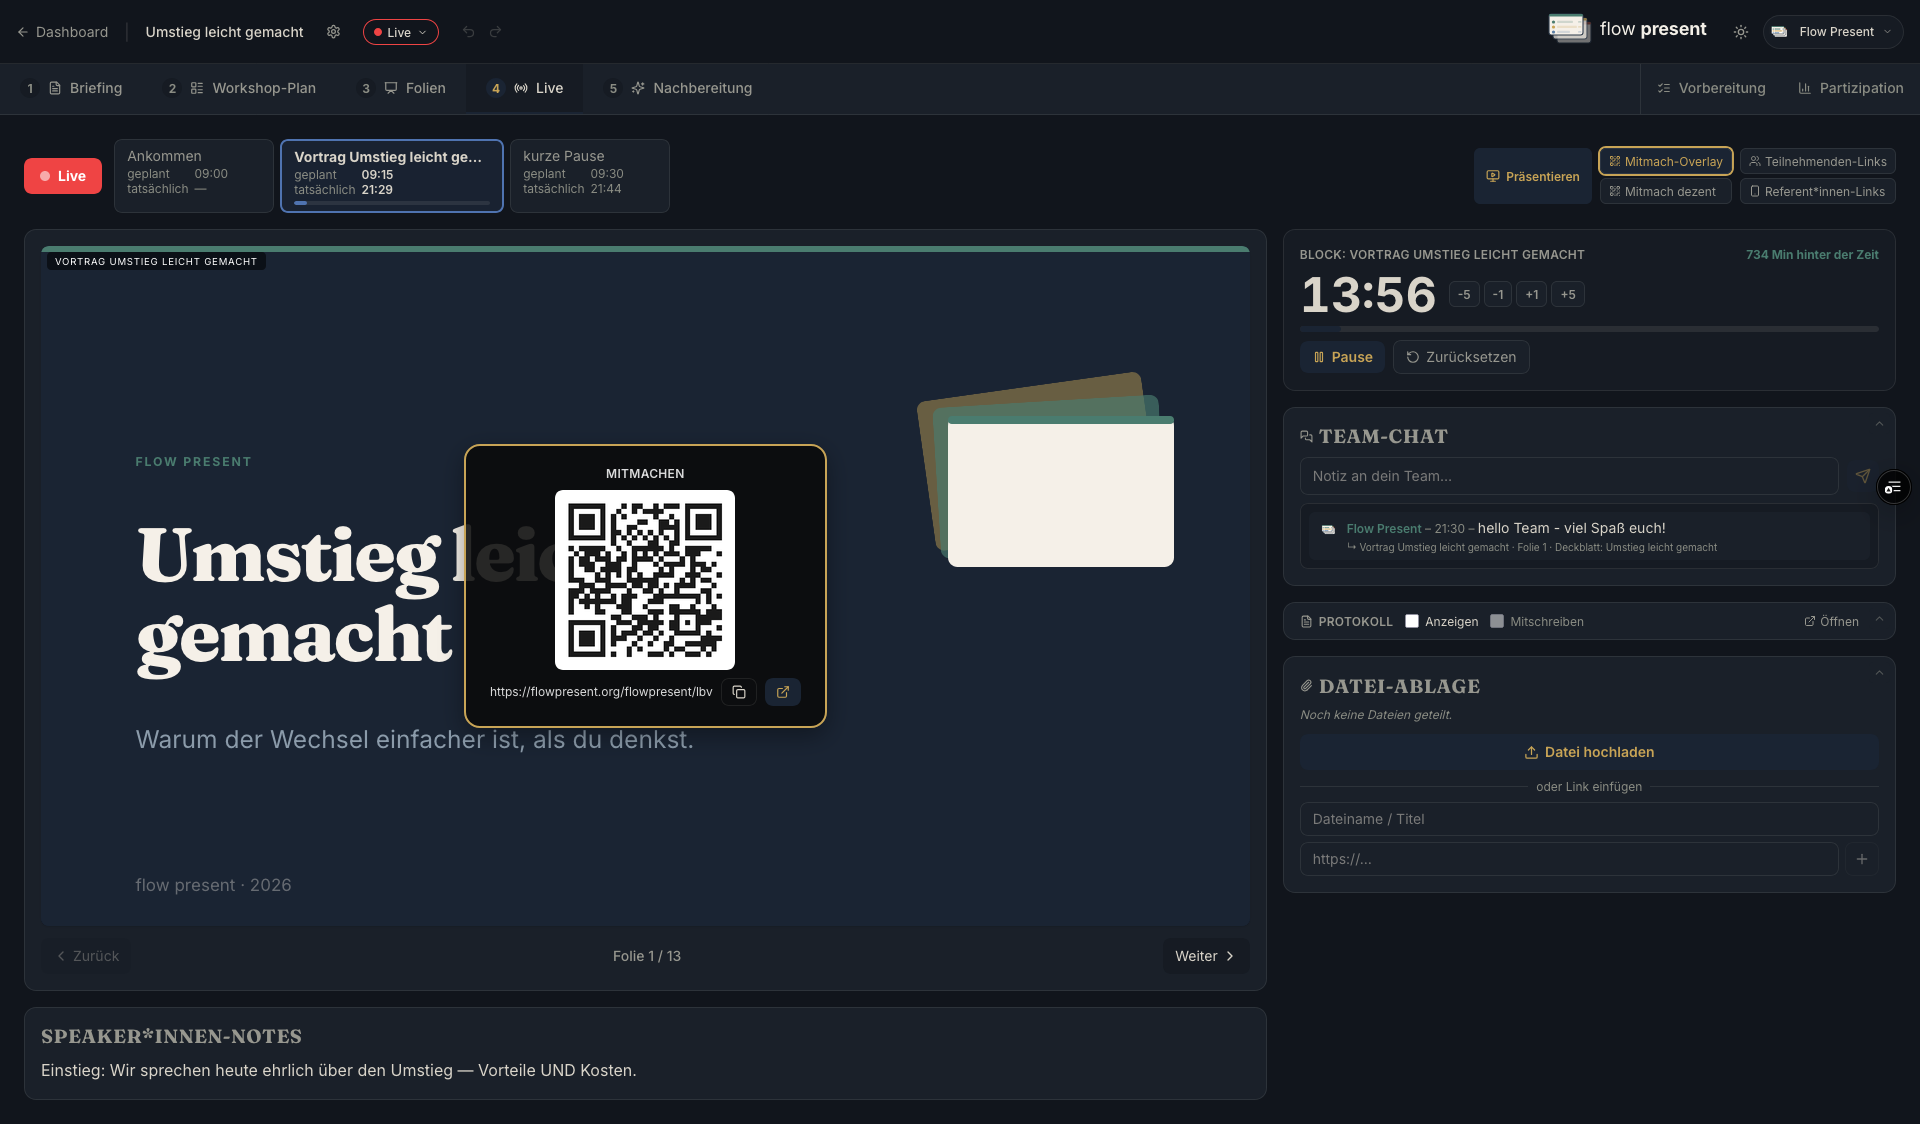Enable the Mitschreiben checkbox
1920x1124 pixels.
[1497, 621]
